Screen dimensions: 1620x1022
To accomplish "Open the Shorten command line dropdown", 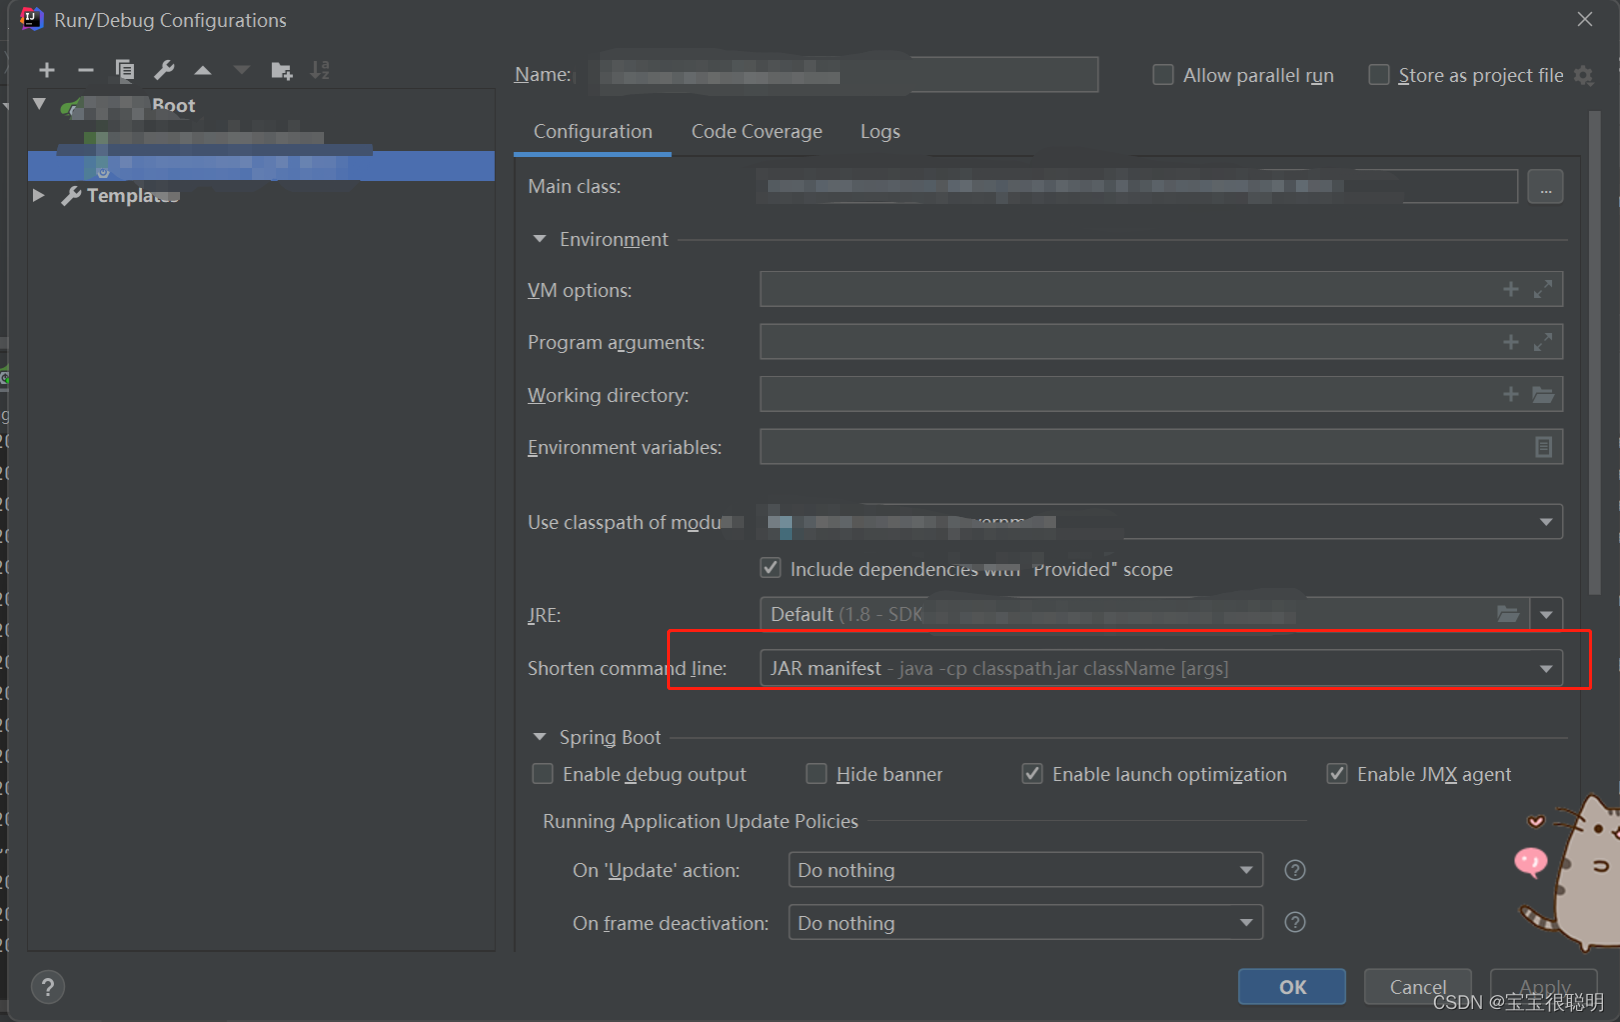I will (1546, 667).
